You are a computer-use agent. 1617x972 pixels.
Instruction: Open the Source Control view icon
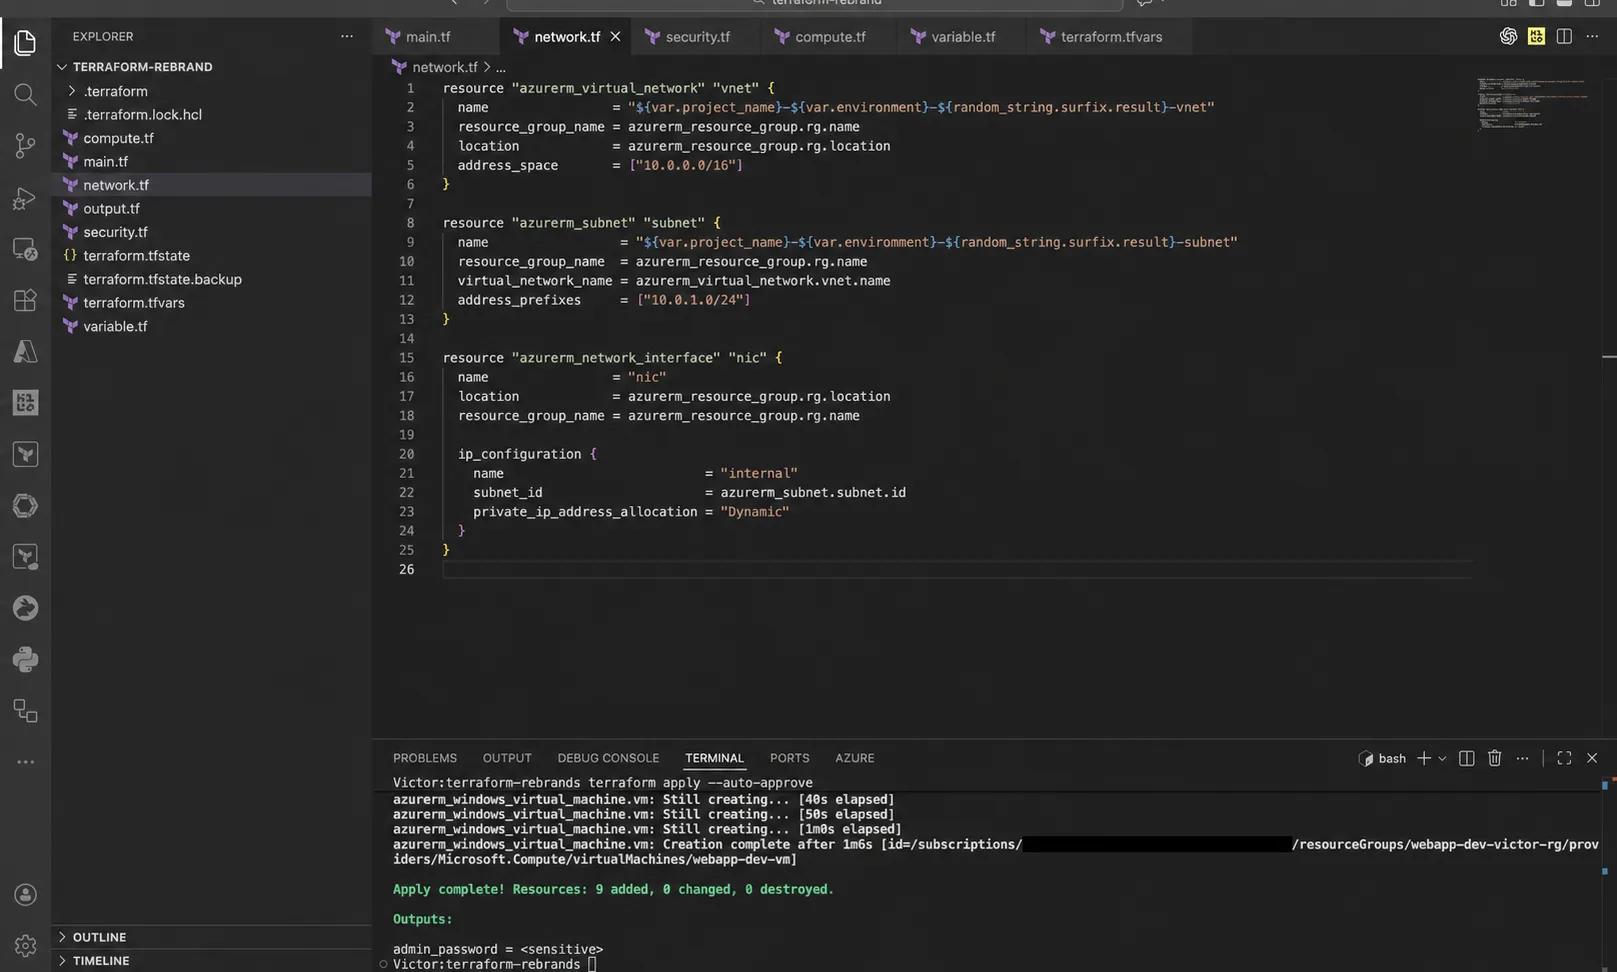pos(25,146)
